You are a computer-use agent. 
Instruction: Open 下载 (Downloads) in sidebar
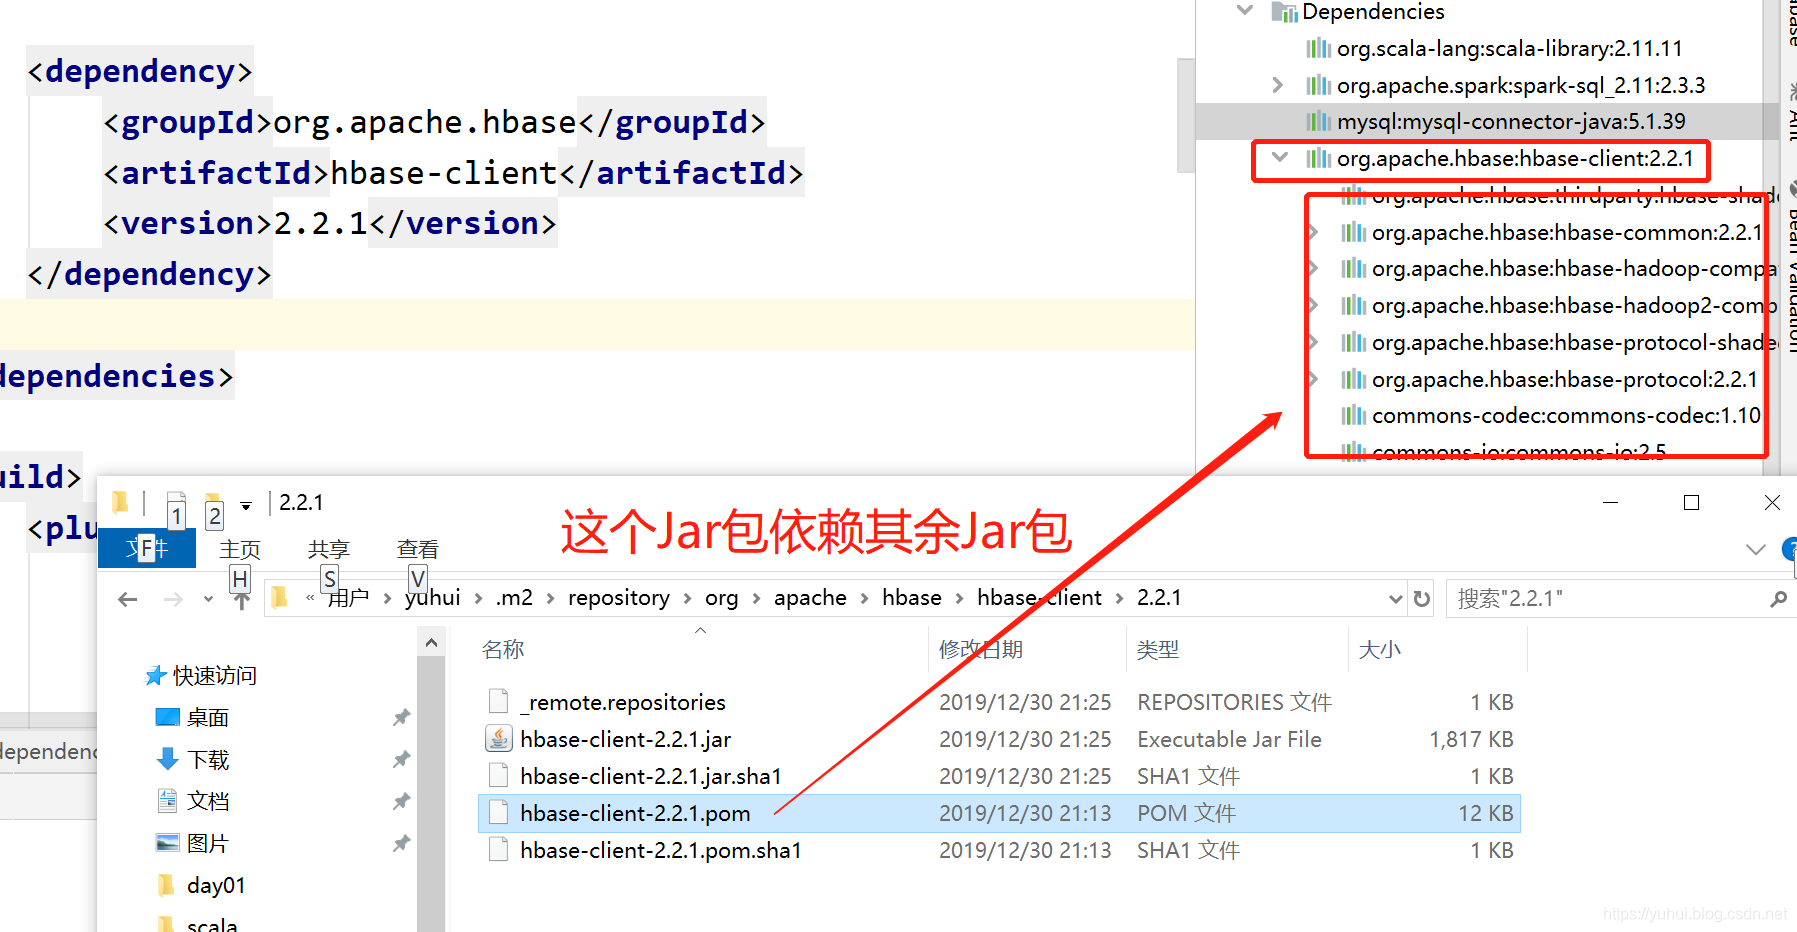(x=193, y=760)
